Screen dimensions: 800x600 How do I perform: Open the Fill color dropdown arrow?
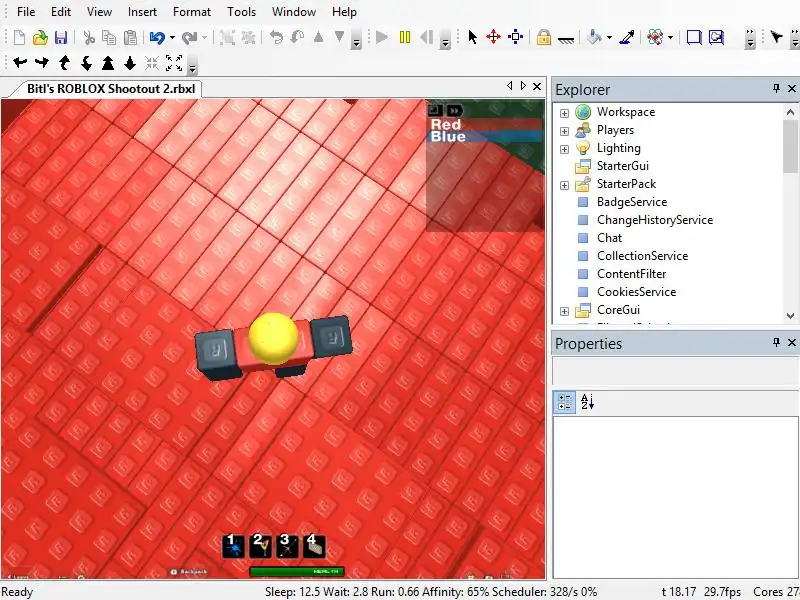[x=609, y=37]
